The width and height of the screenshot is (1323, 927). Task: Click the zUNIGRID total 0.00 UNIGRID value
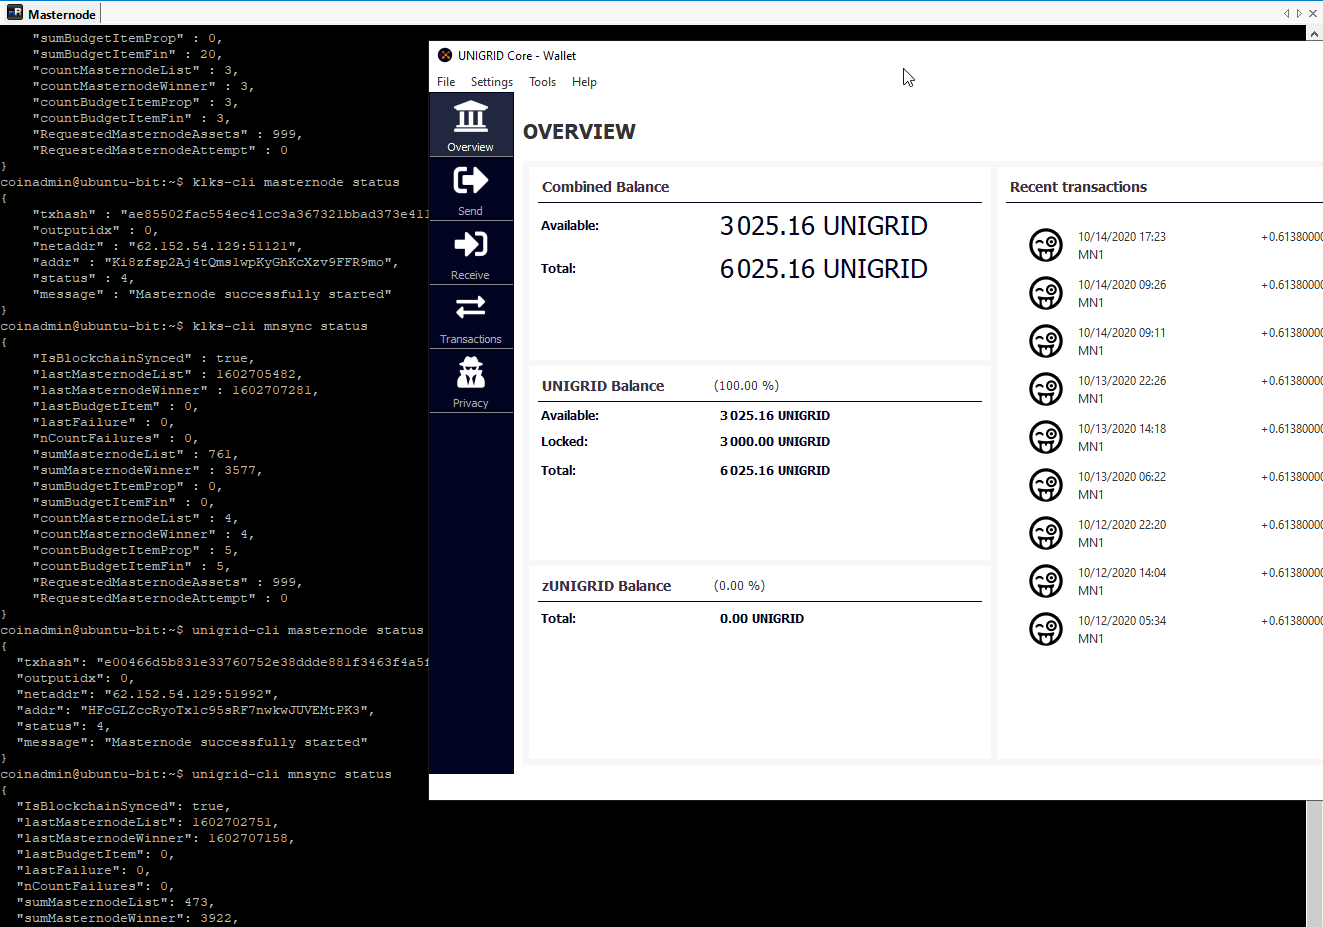click(x=762, y=619)
